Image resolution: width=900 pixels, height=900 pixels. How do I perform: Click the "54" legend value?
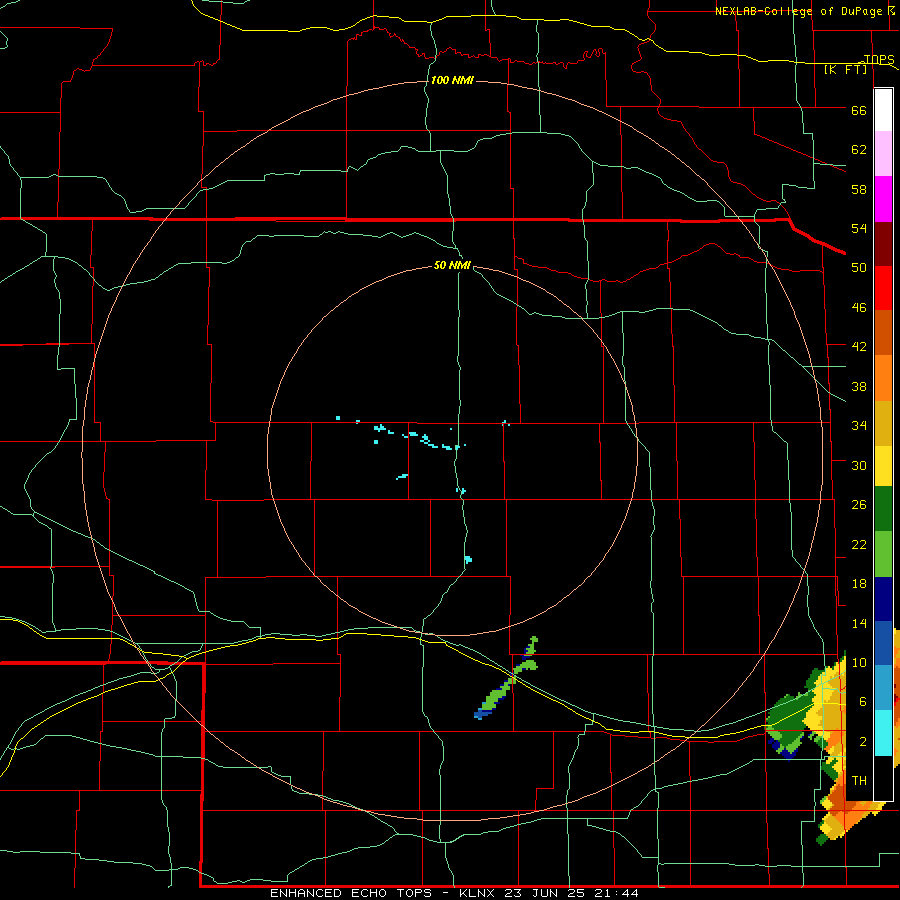[x=859, y=228]
